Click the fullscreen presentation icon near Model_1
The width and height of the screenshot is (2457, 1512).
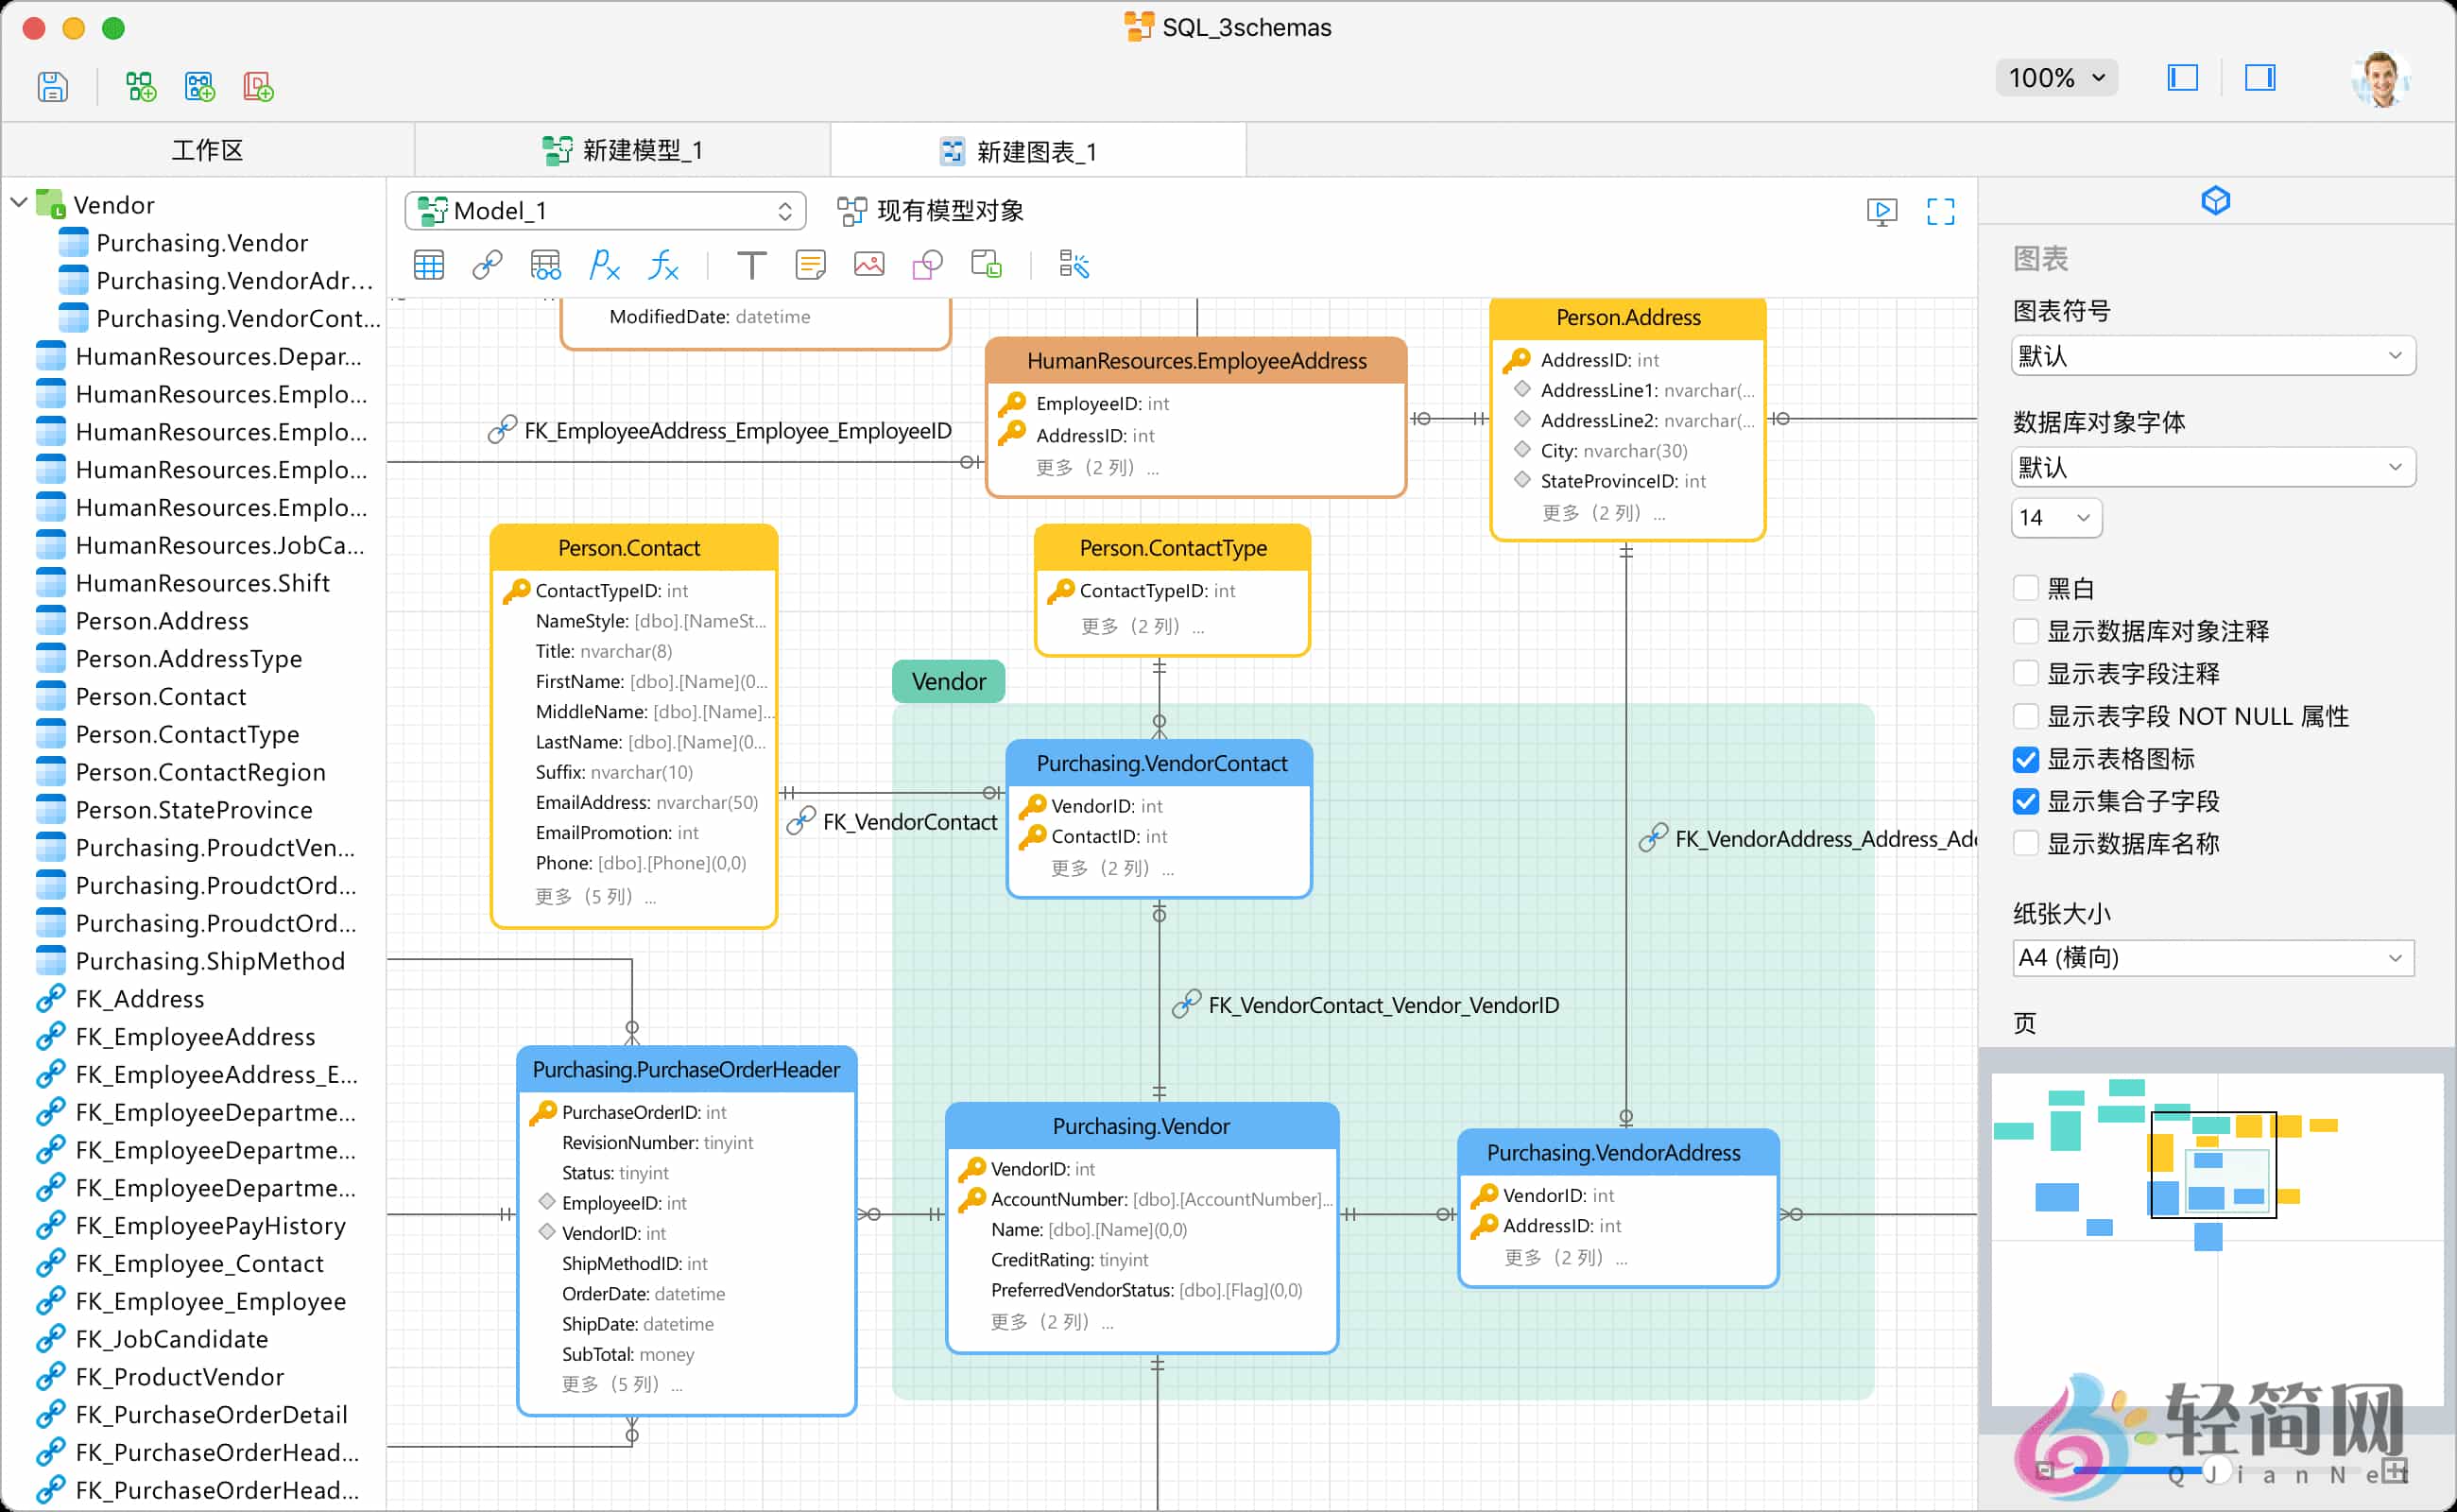1939,211
